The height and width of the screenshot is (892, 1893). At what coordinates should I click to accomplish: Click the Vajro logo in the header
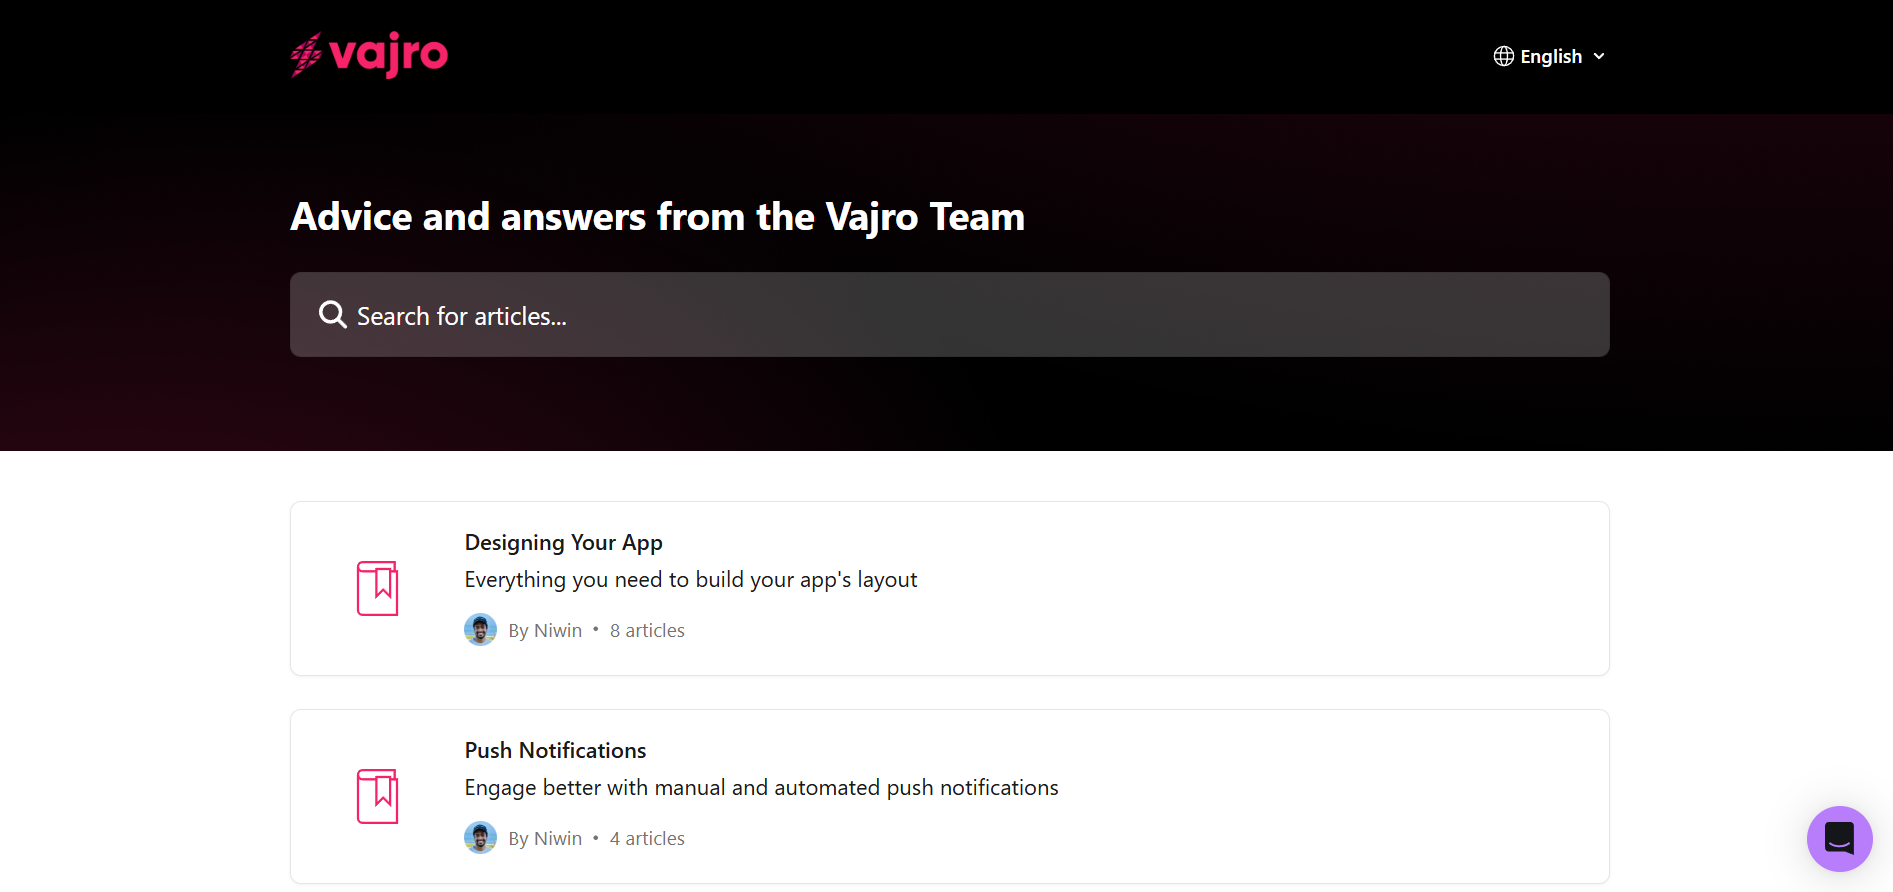point(369,55)
